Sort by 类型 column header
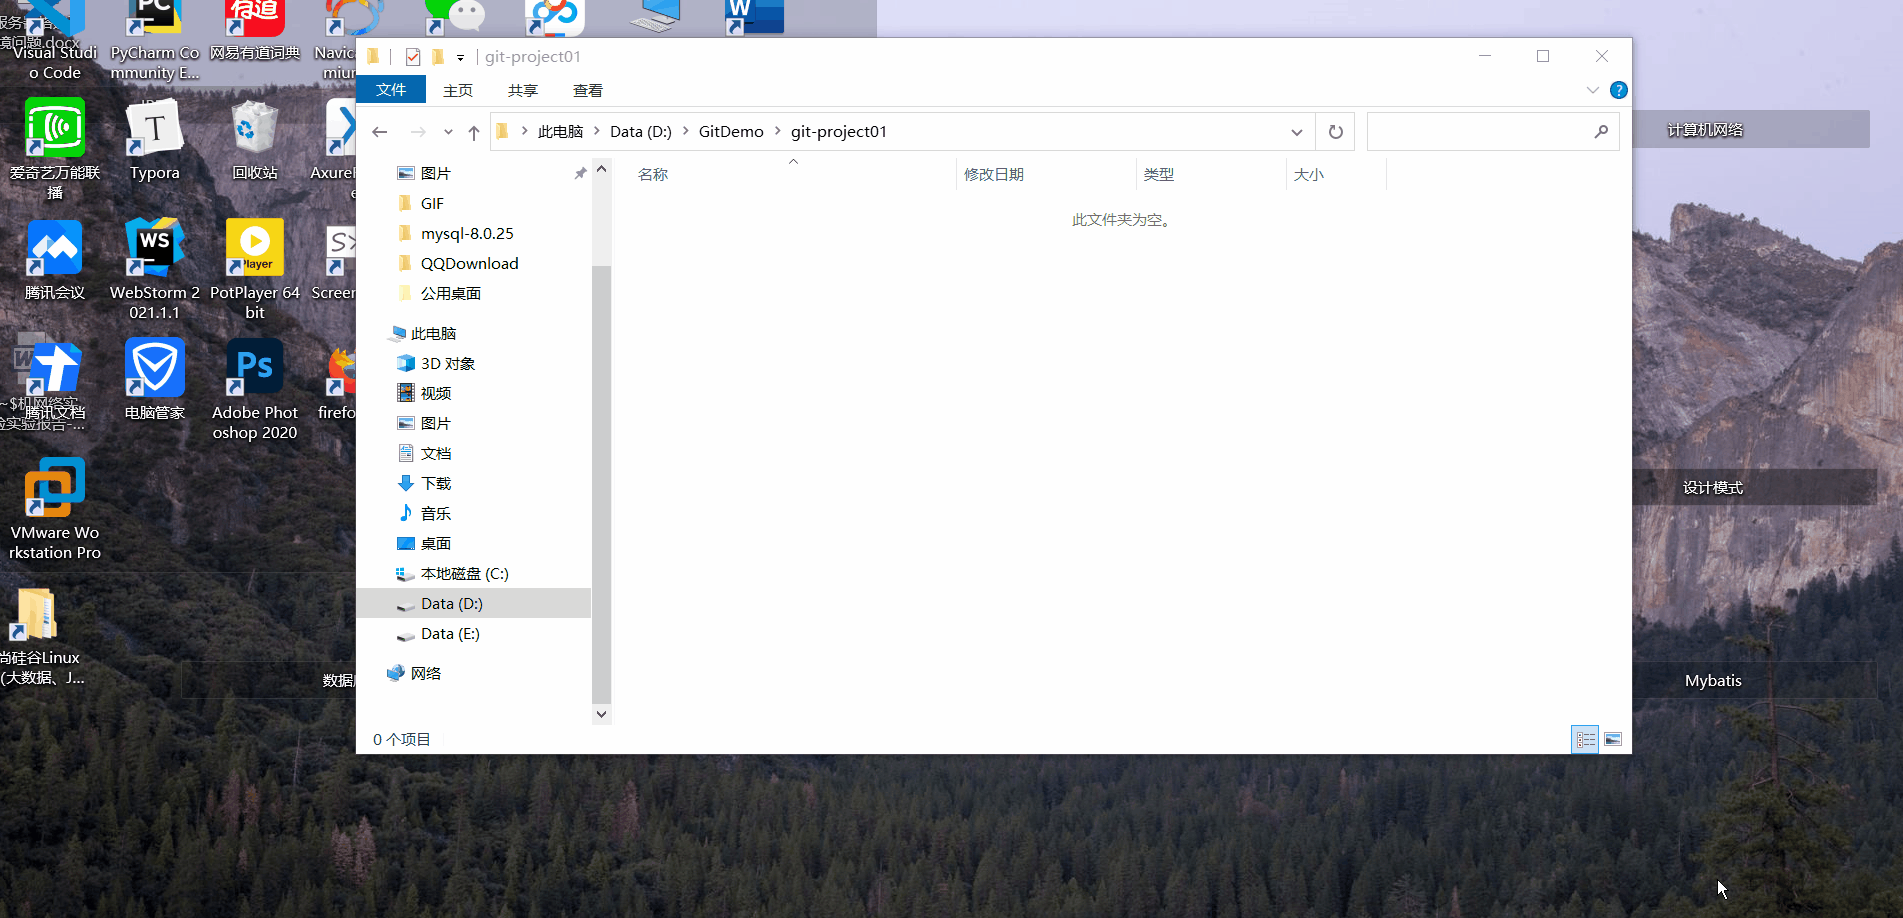1903x918 pixels. pos(1159,175)
